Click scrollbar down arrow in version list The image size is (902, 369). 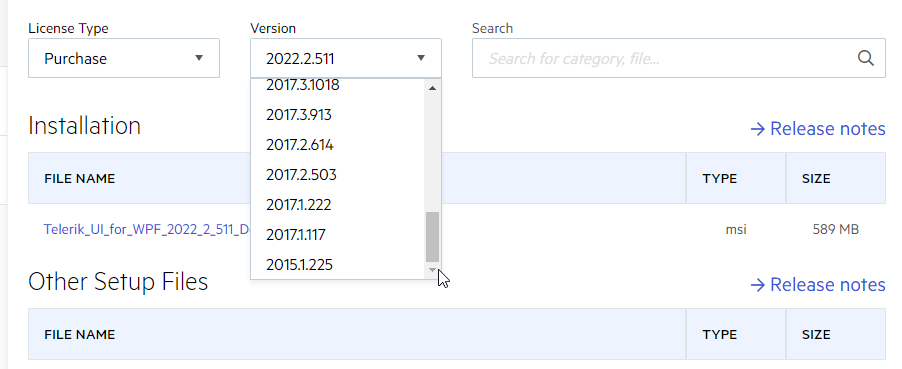(x=433, y=269)
